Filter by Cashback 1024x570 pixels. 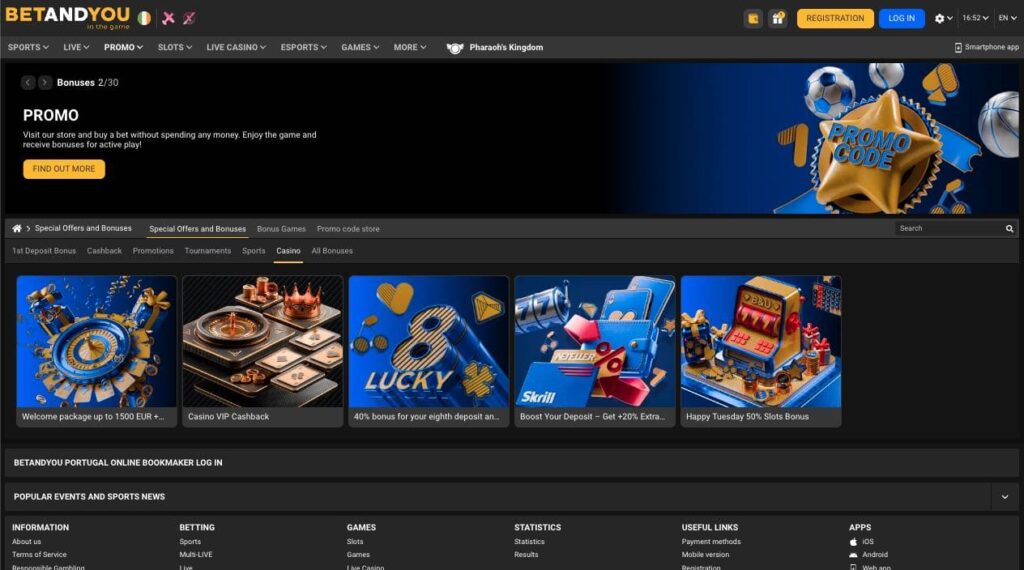(104, 251)
